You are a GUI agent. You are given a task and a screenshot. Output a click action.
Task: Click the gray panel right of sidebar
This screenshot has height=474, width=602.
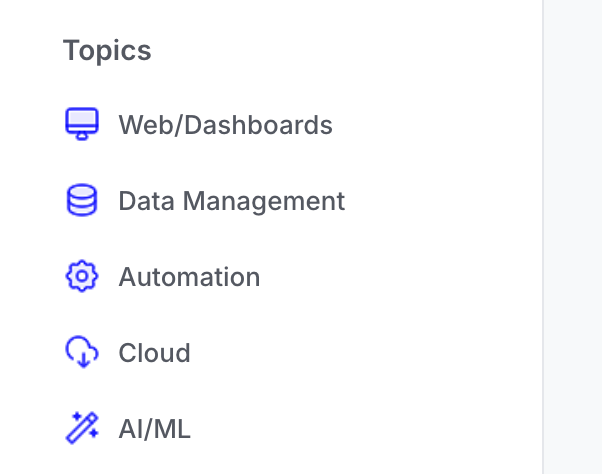573,237
